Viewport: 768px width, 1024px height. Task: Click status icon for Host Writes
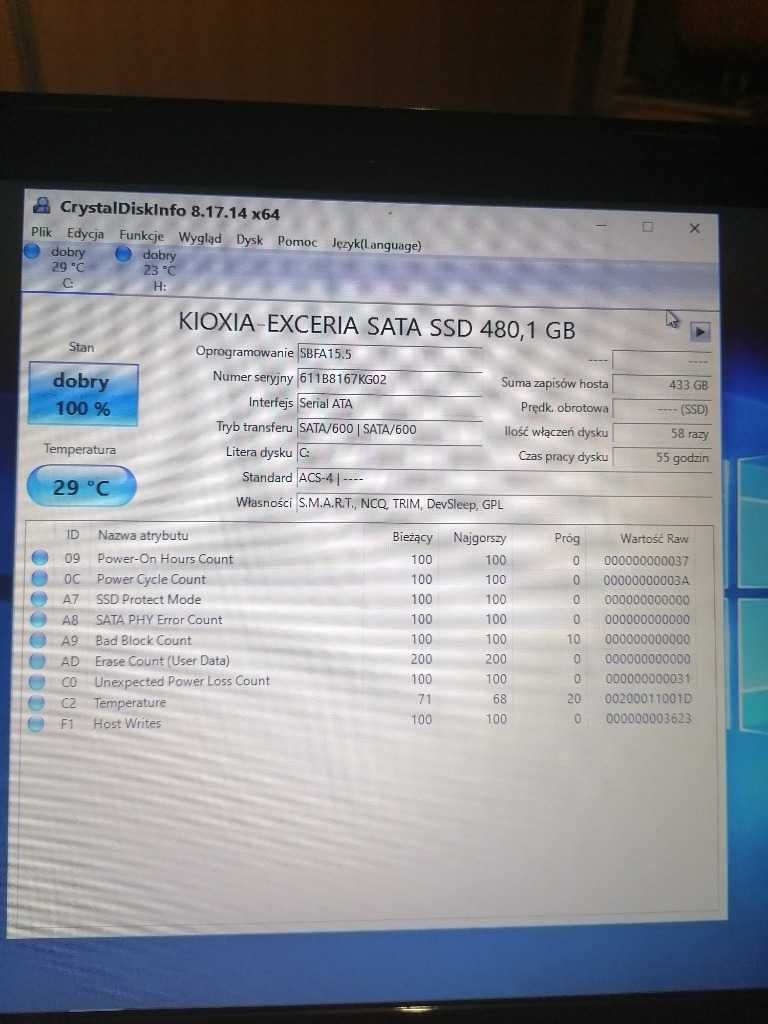35,724
